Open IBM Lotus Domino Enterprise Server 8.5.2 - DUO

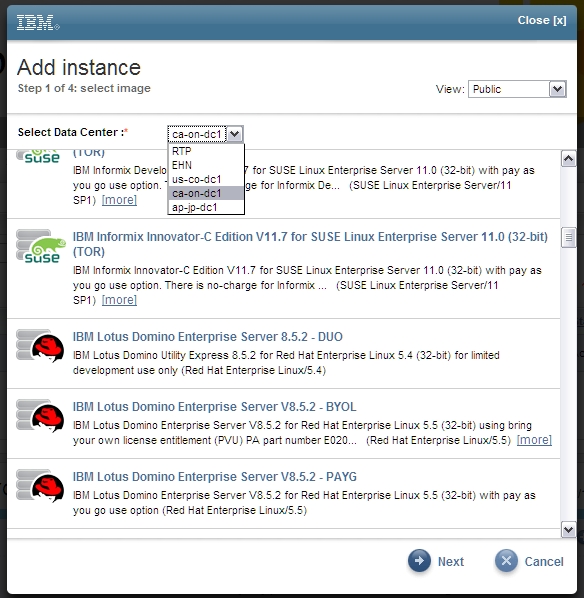(208, 337)
